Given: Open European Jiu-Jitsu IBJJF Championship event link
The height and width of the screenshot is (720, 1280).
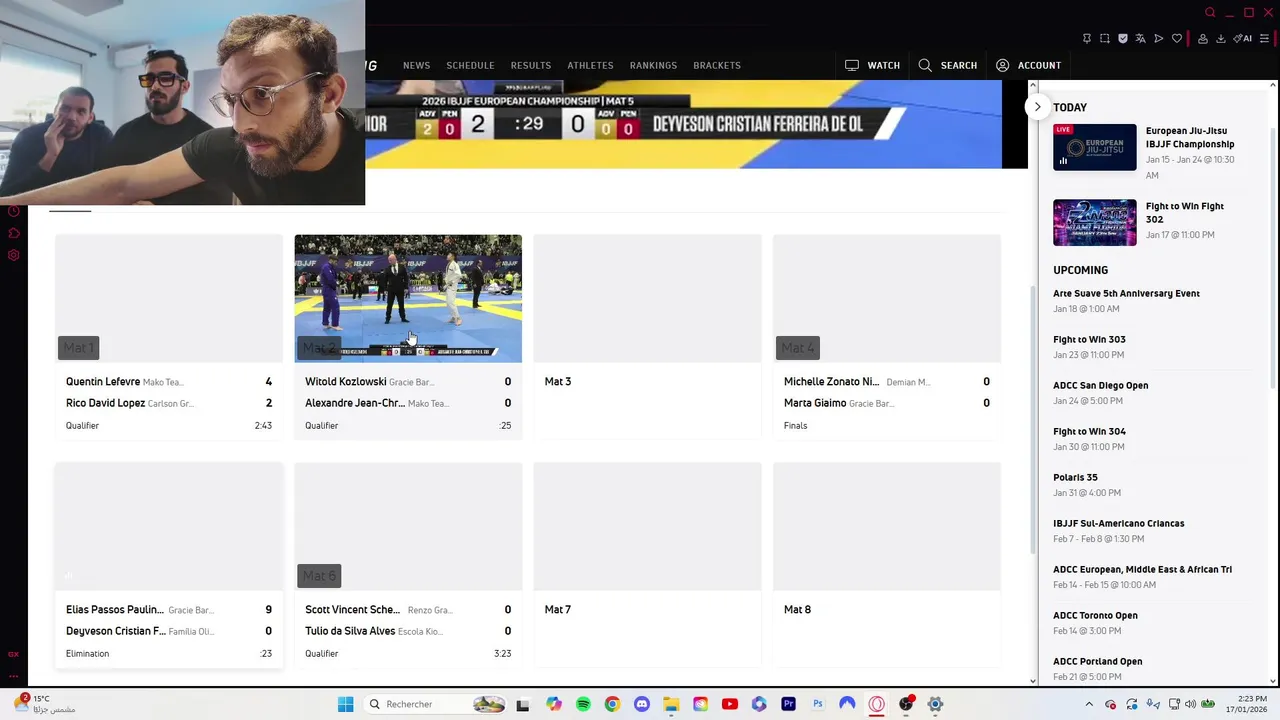Looking at the screenshot, I should pyautogui.click(x=1190, y=137).
